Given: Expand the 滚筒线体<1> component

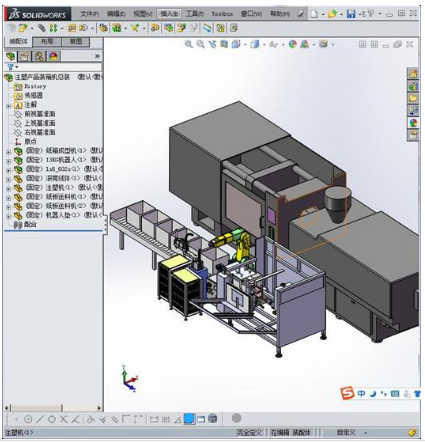Looking at the screenshot, I should tap(9, 179).
